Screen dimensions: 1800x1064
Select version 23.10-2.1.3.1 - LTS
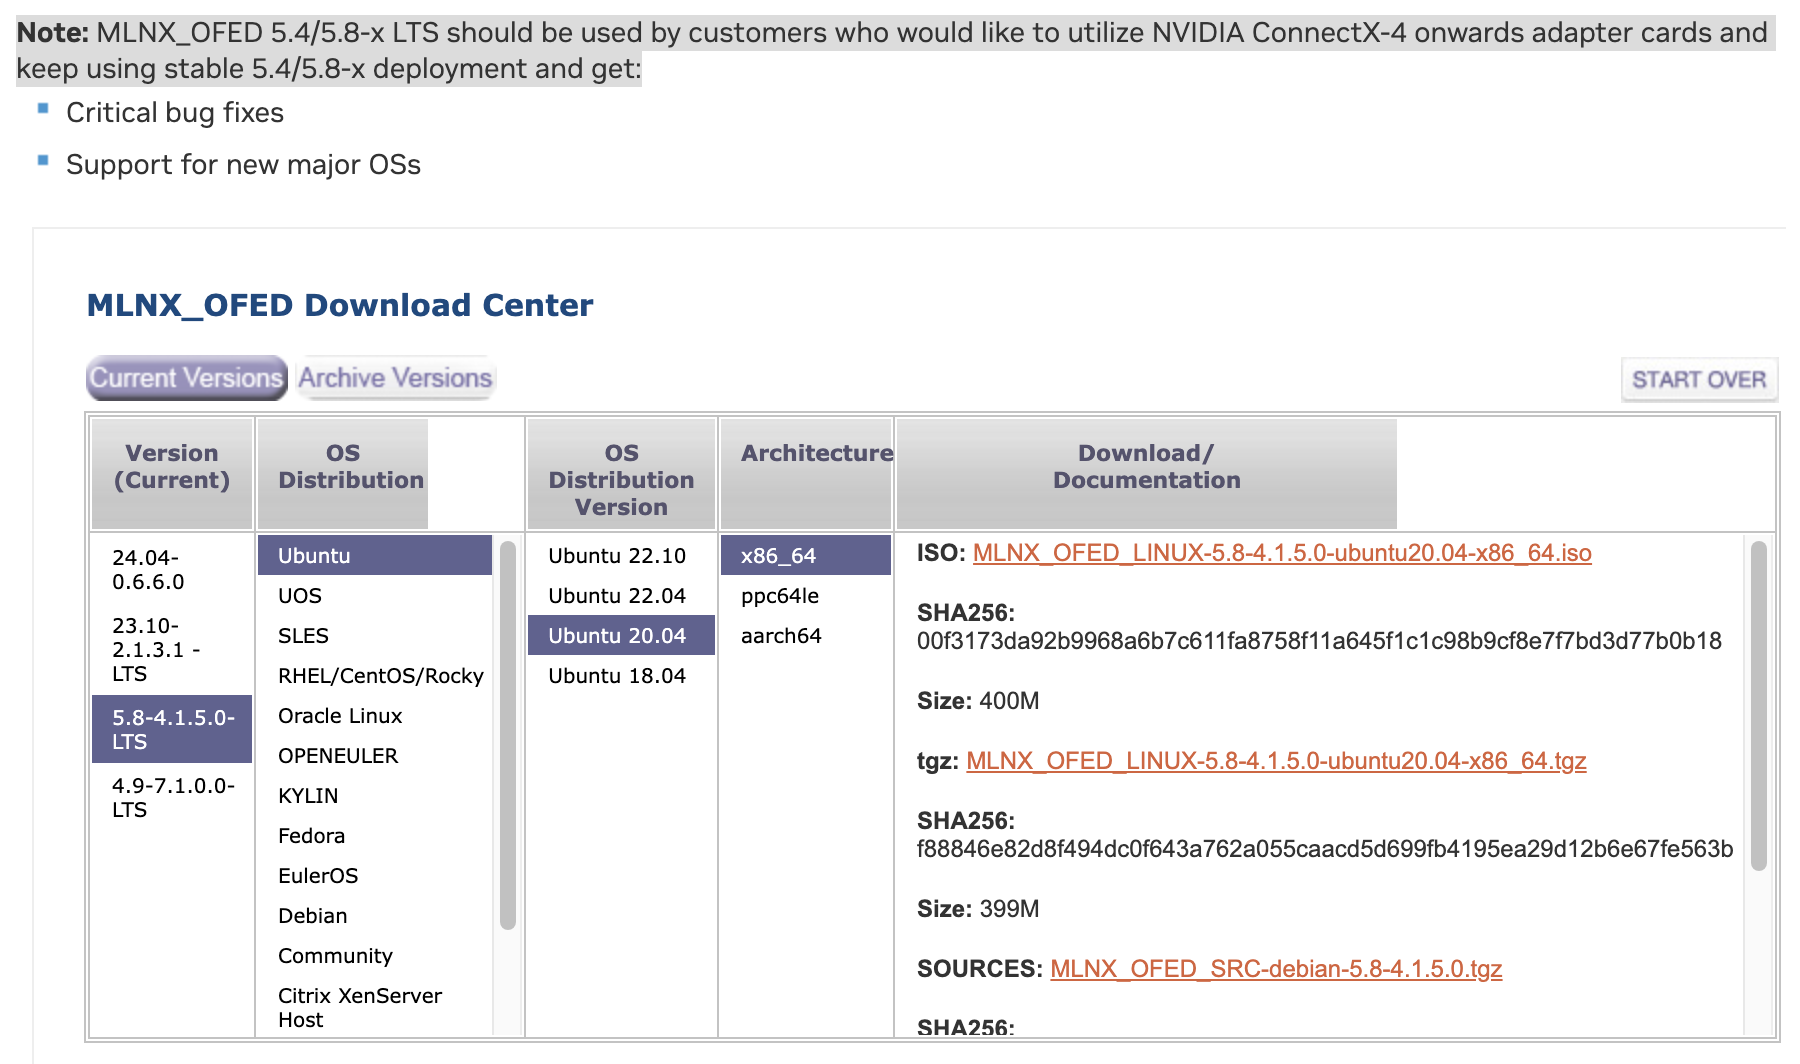(x=172, y=649)
